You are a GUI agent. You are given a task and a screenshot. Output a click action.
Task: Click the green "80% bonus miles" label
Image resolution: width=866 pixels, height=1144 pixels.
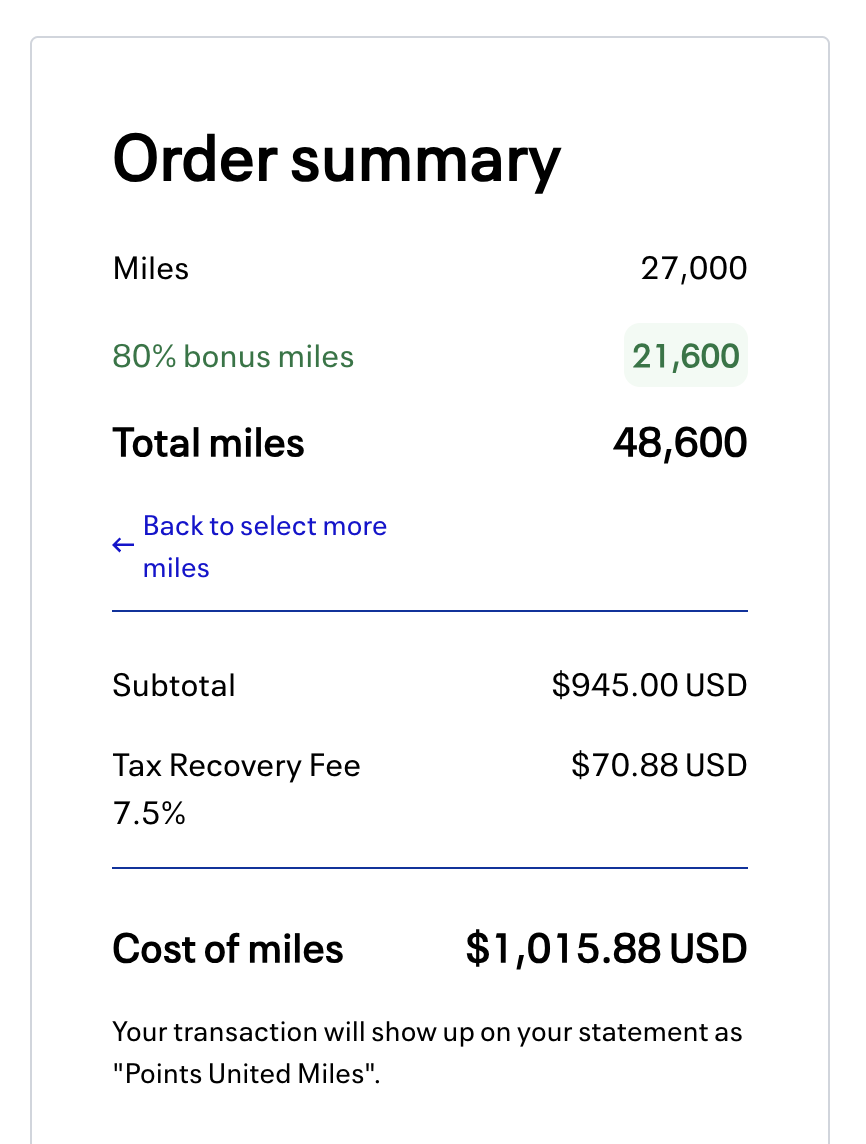coord(233,356)
